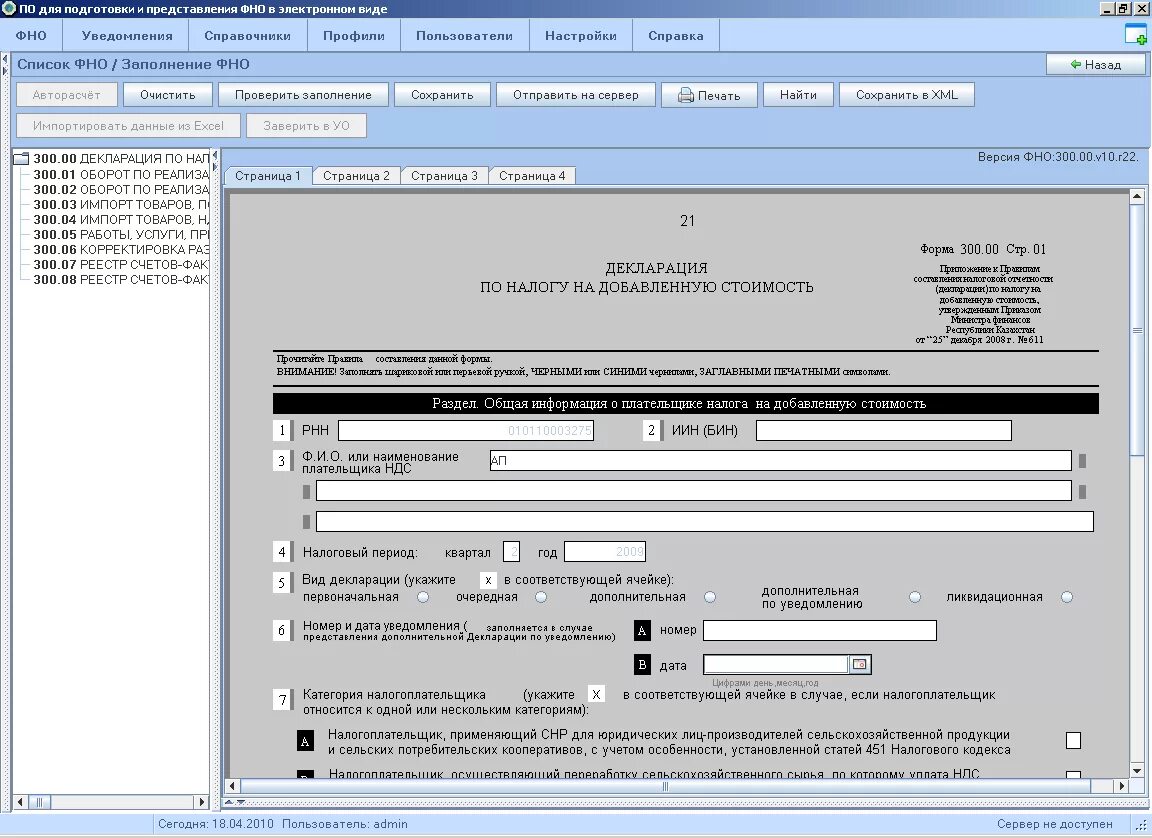
Task: Click Список ФНО / Заполнение ФНО breadcrumb
Action: pyautogui.click(x=133, y=64)
